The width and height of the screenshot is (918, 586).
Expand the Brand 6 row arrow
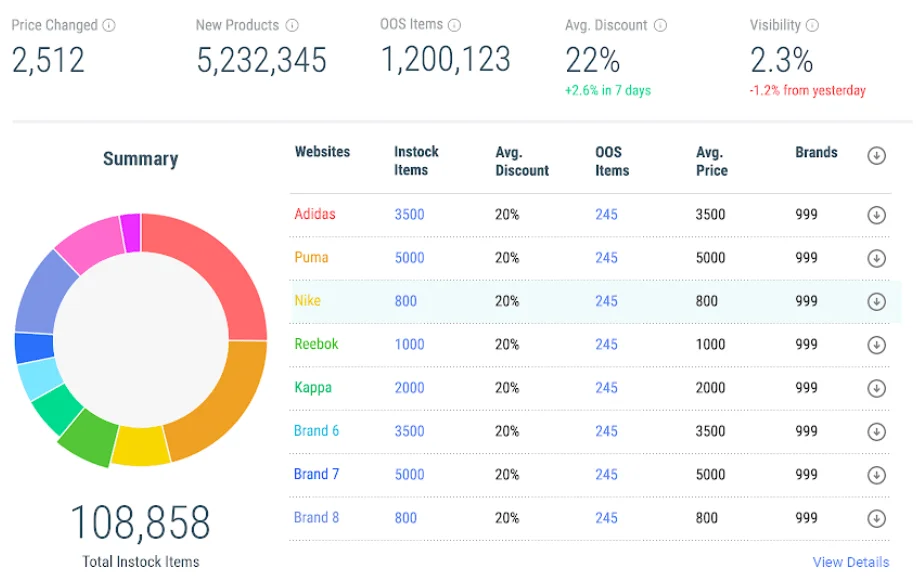(x=877, y=432)
